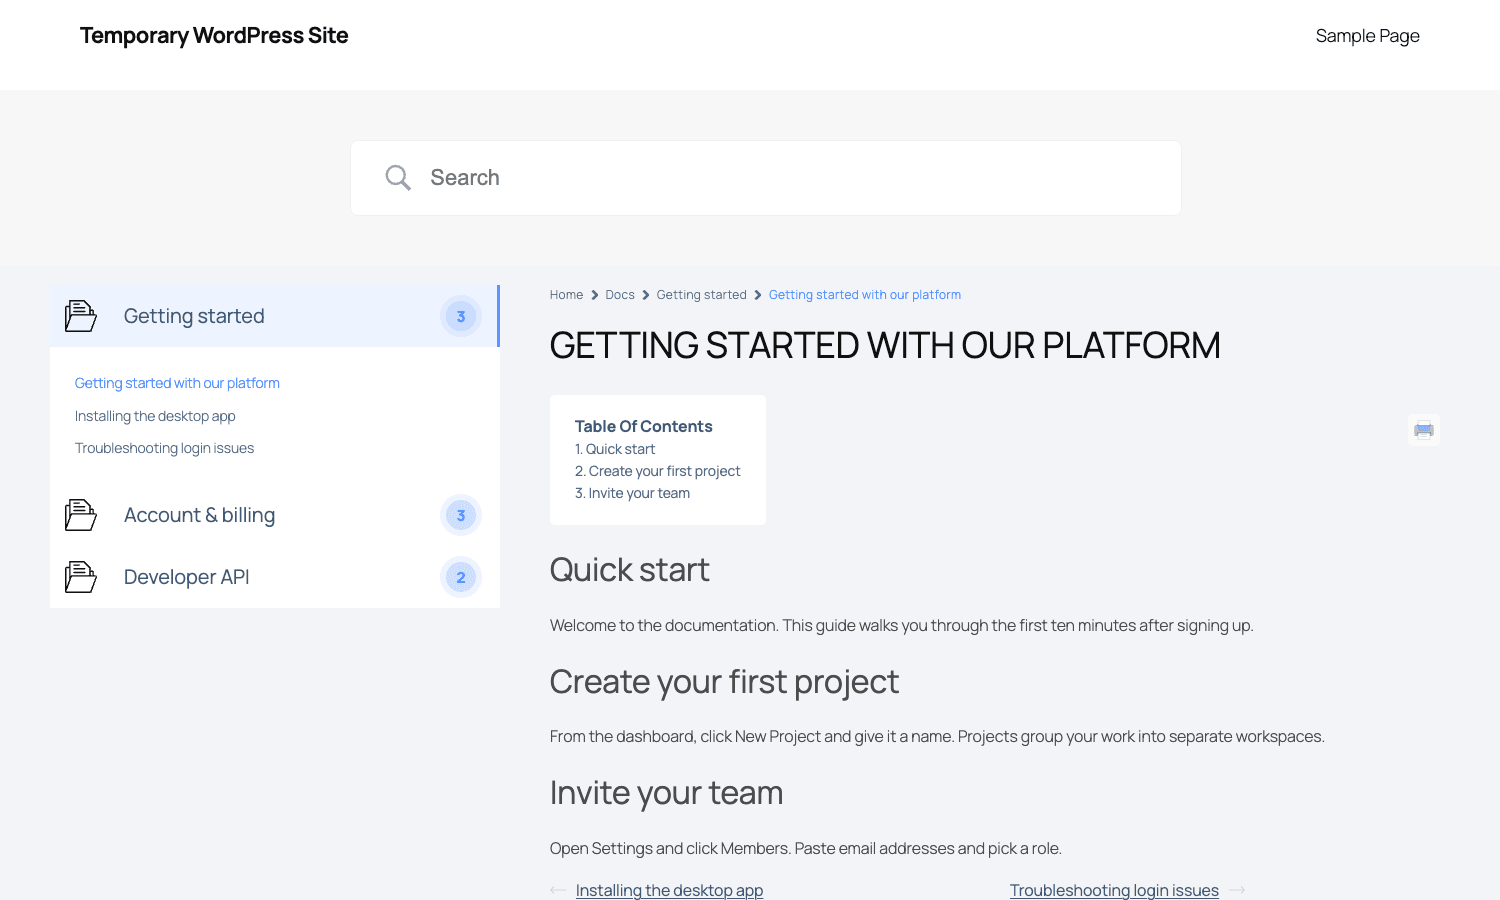Viewport: 1500px width, 900px height.
Task: Open next article Troubleshooting login issues link
Action: pyautogui.click(x=1114, y=890)
